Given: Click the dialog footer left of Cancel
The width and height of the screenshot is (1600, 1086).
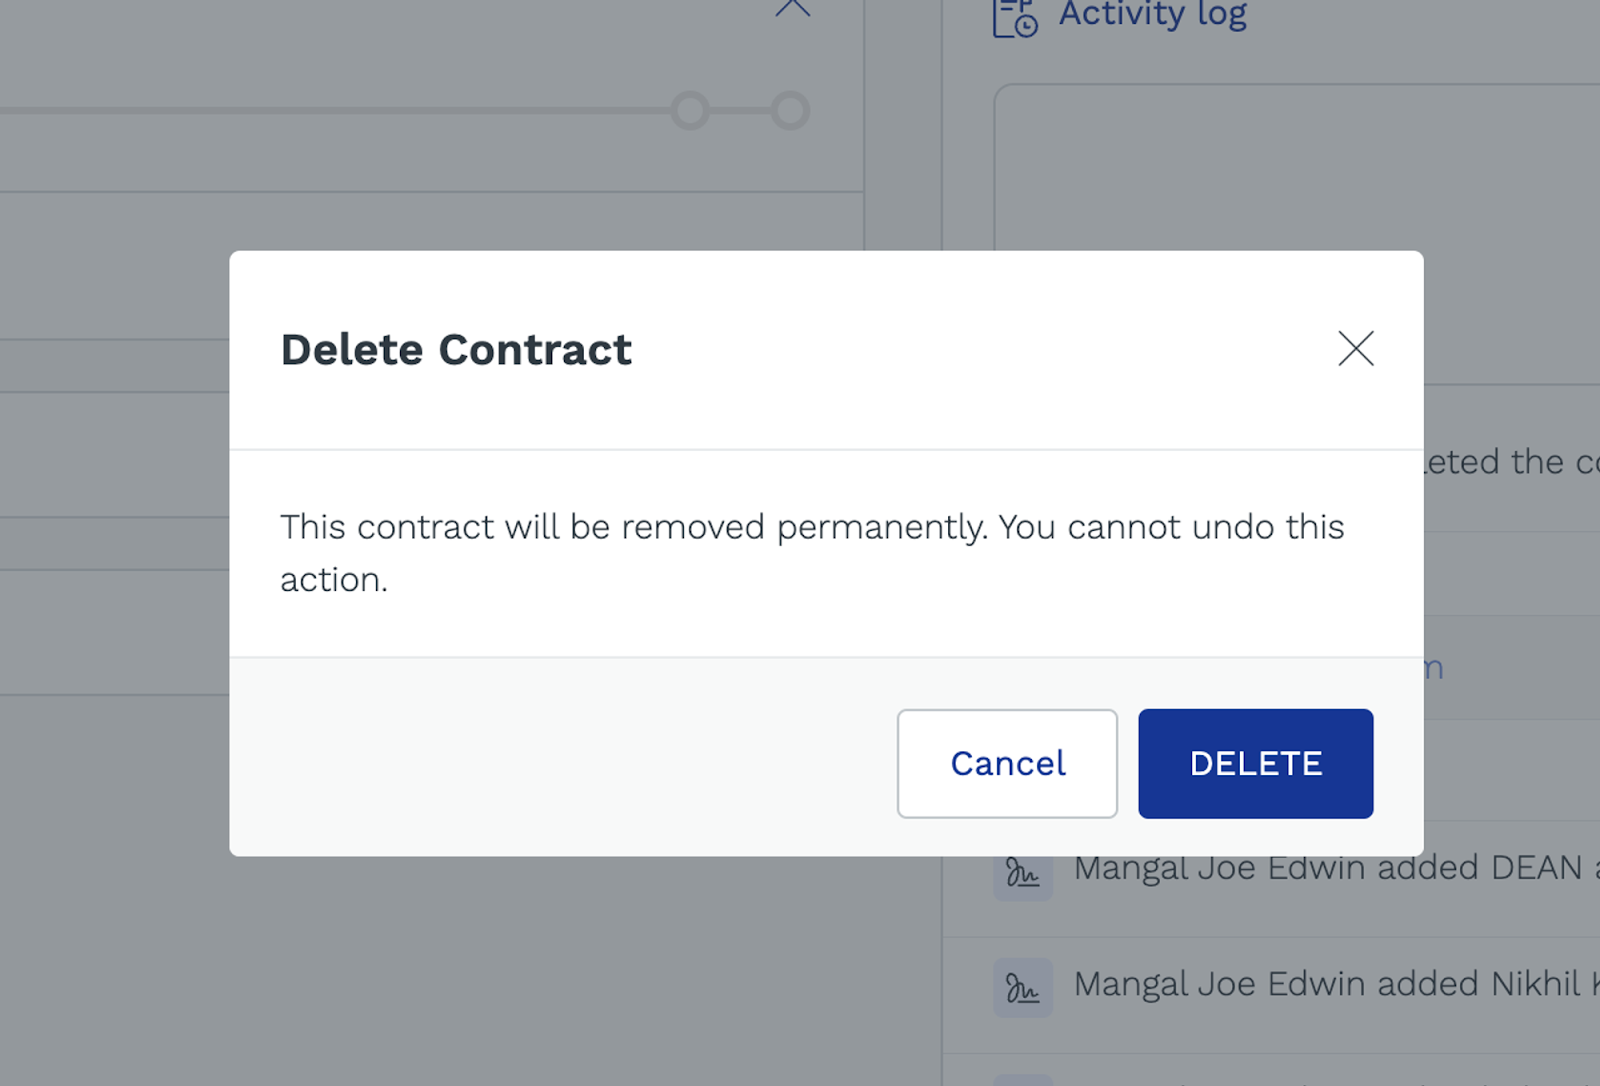Looking at the screenshot, I should 560,764.
